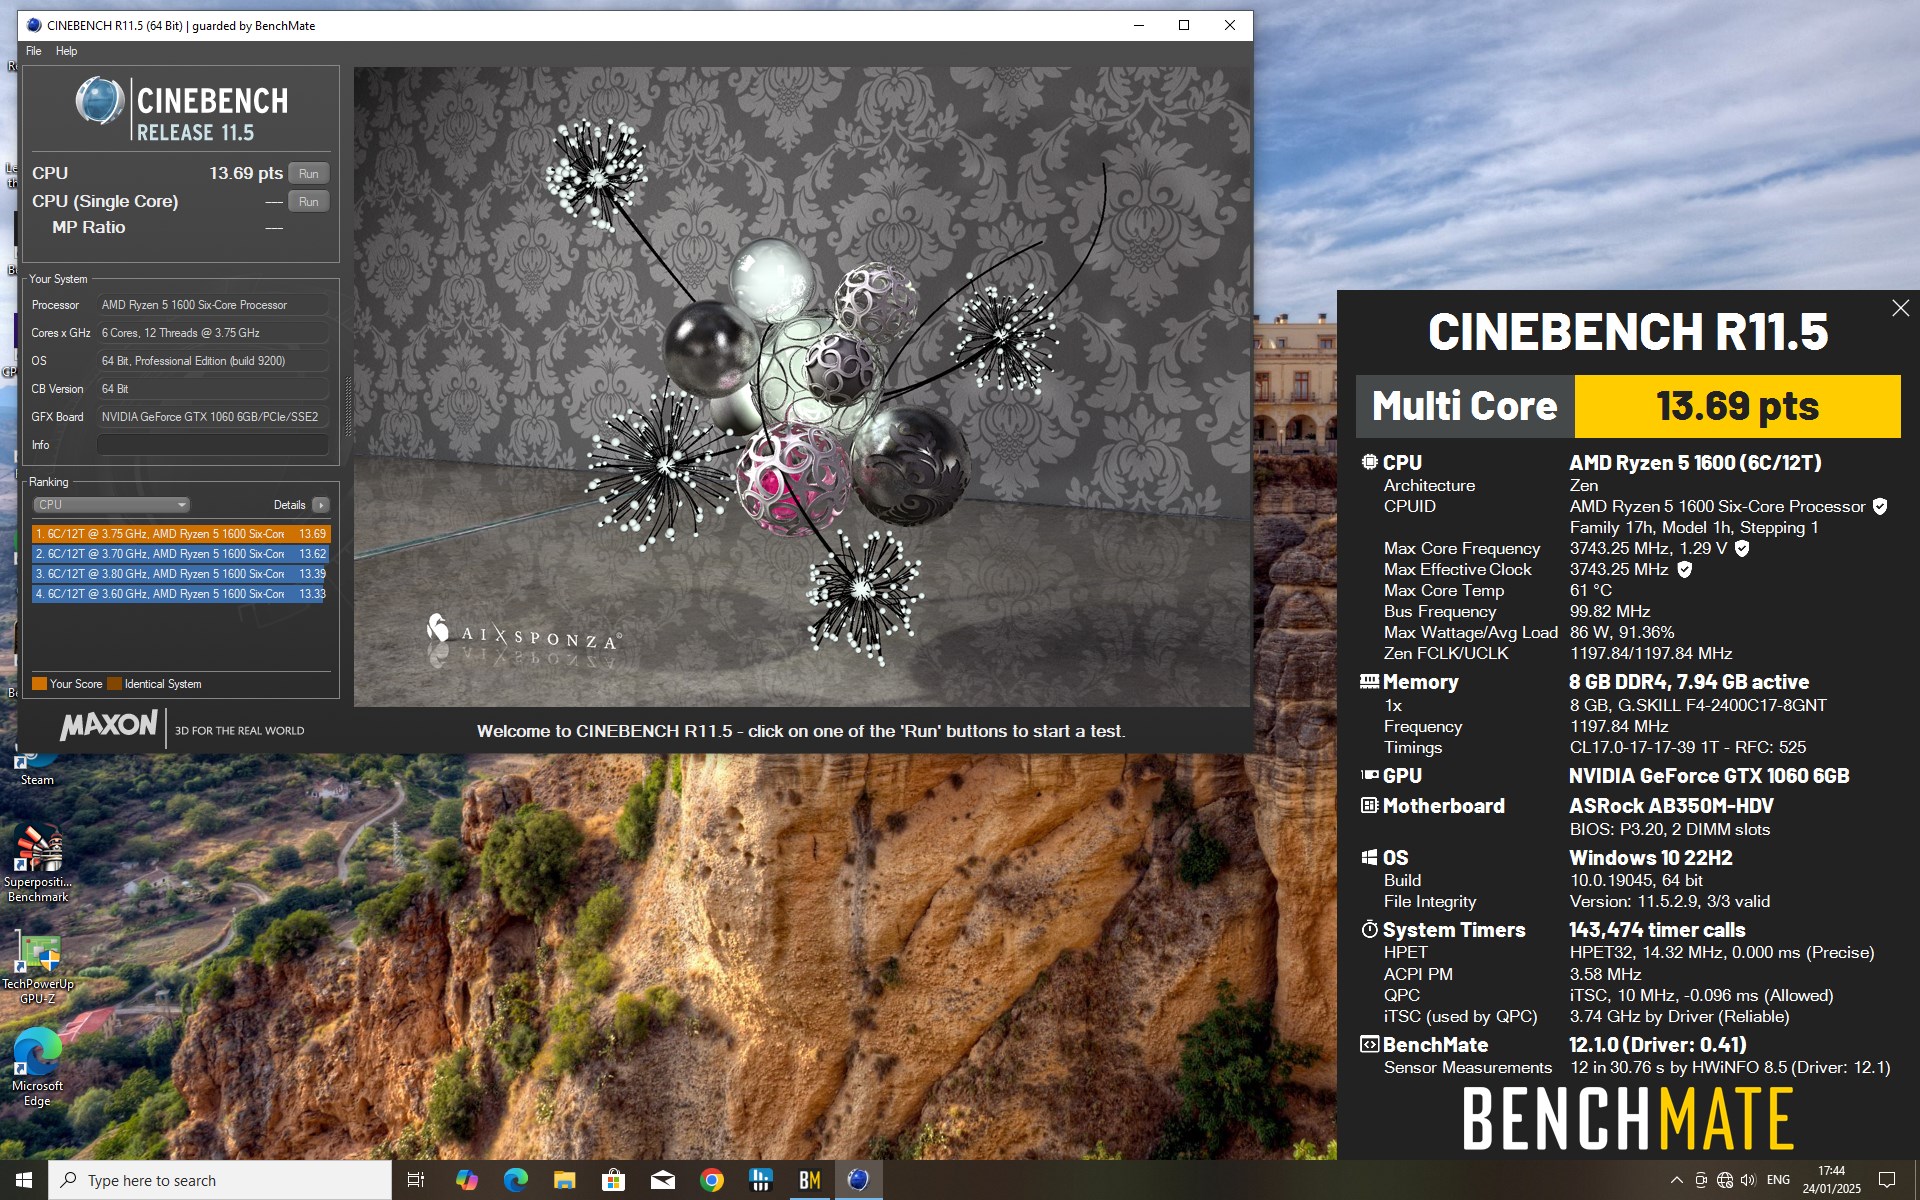The image size is (1920, 1200).
Task: Click the OS Windows icon in BenchMate panel
Action: tap(1369, 857)
